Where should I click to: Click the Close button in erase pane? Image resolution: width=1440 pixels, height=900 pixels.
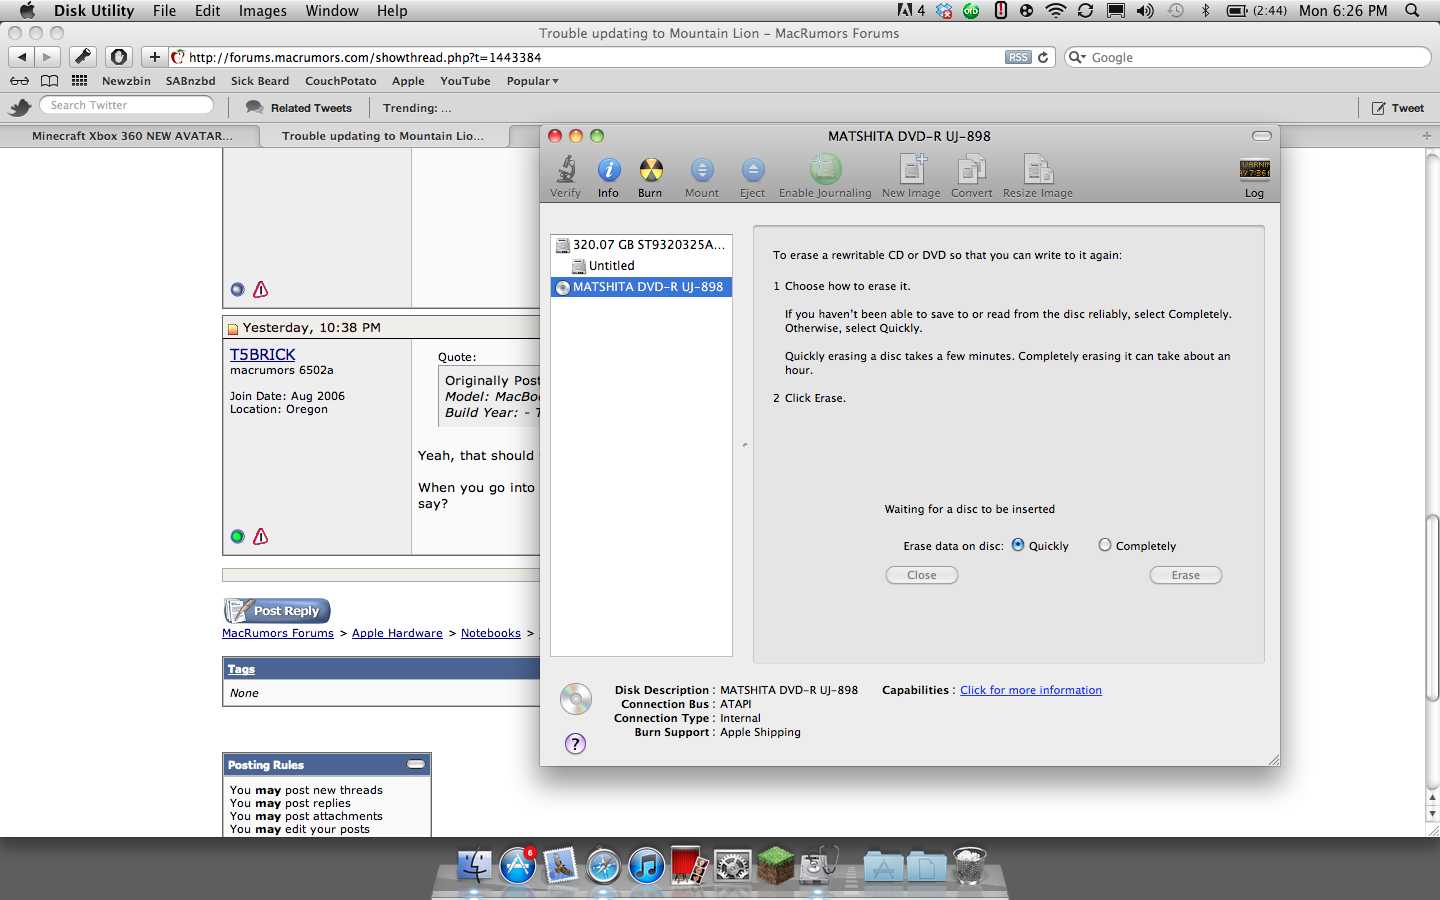pyautogui.click(x=922, y=575)
